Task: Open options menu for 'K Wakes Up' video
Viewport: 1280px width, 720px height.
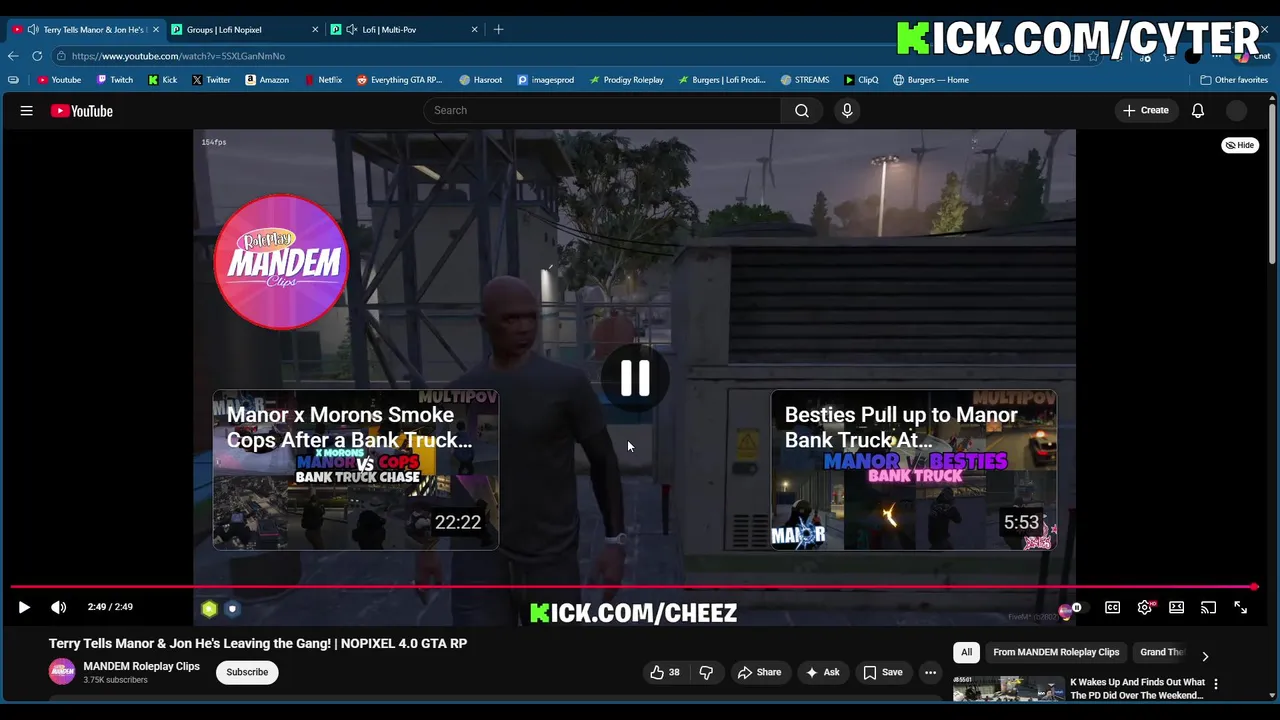Action: tap(1216, 684)
